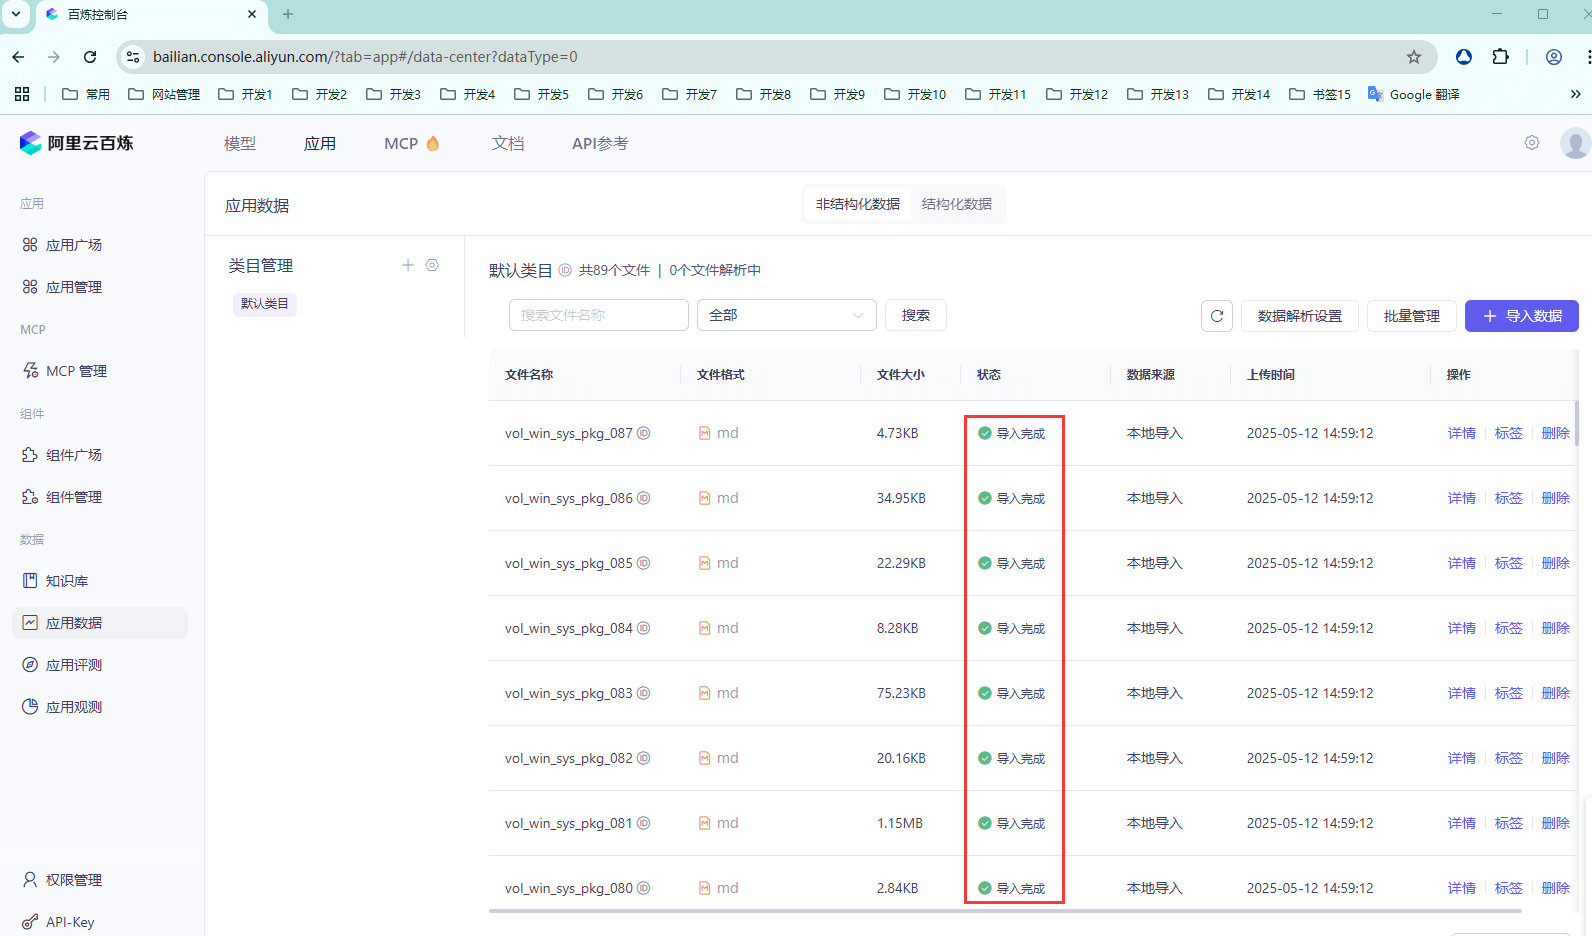Click 删除 for vol_win_sys_pkg_085
1592x936 pixels.
[1556, 563]
